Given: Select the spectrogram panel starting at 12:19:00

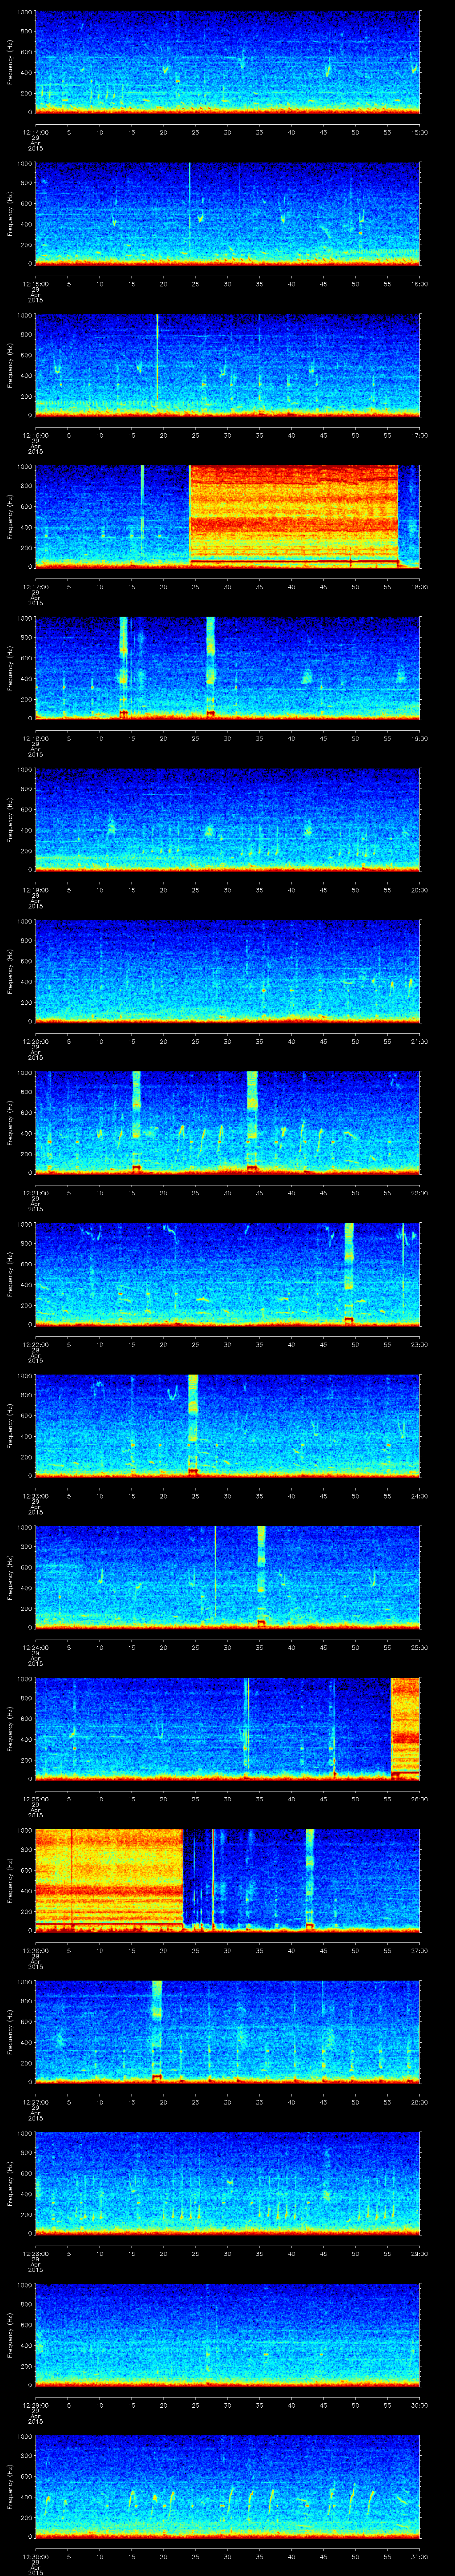Looking at the screenshot, I should [227, 819].
